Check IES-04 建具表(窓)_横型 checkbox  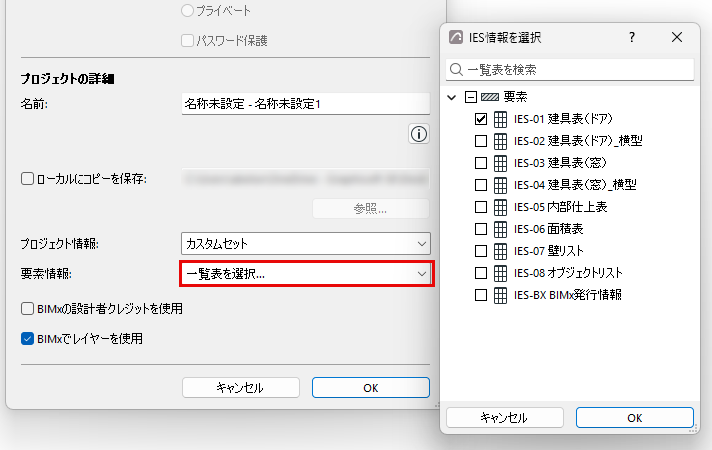pos(480,185)
